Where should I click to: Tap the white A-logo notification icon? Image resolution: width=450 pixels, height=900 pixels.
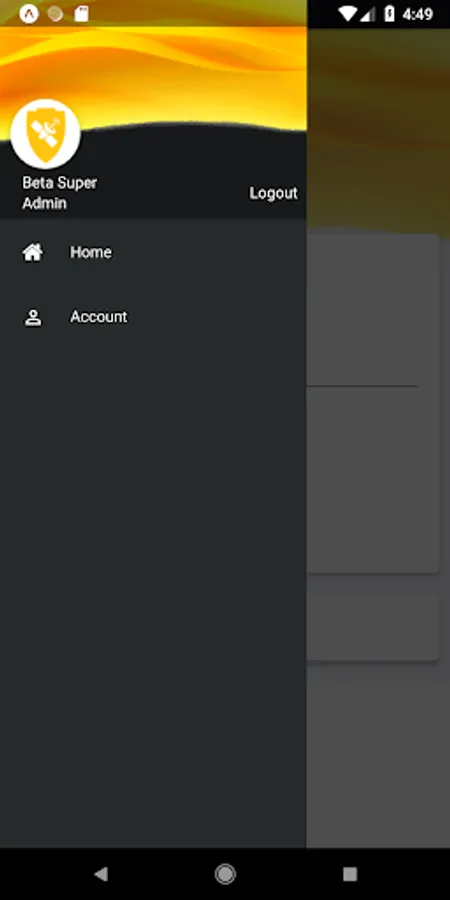click(29, 14)
